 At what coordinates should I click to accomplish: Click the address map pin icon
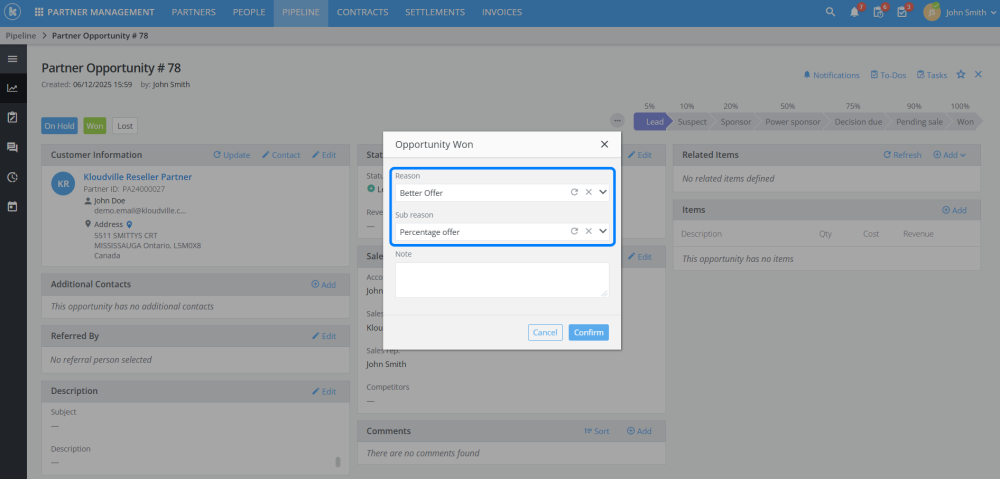[x=129, y=225]
